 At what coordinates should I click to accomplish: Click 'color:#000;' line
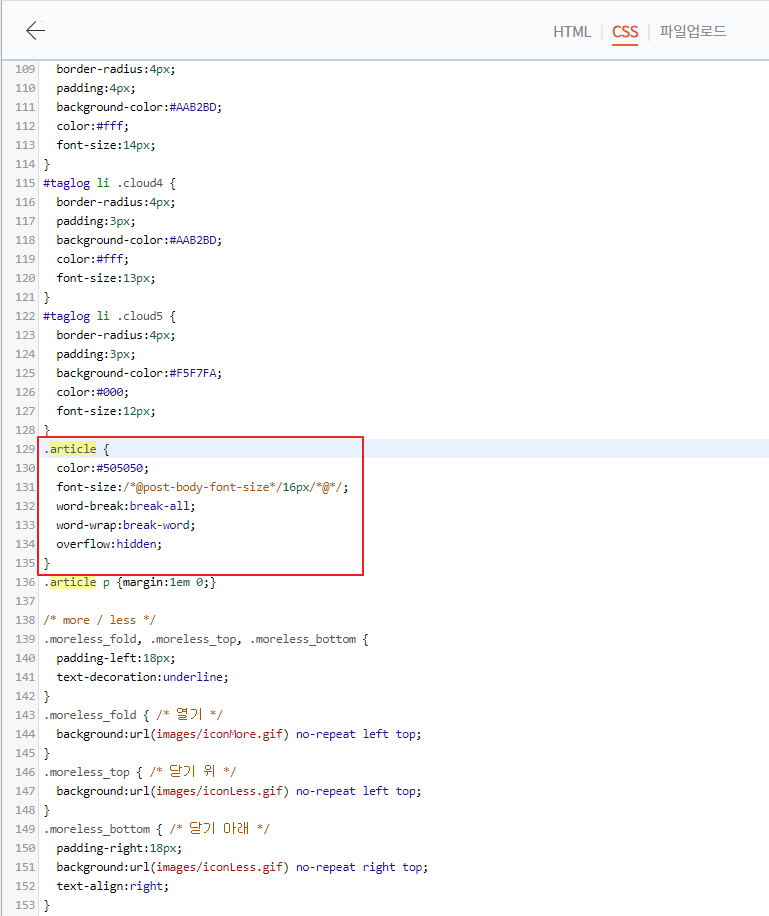coord(93,392)
